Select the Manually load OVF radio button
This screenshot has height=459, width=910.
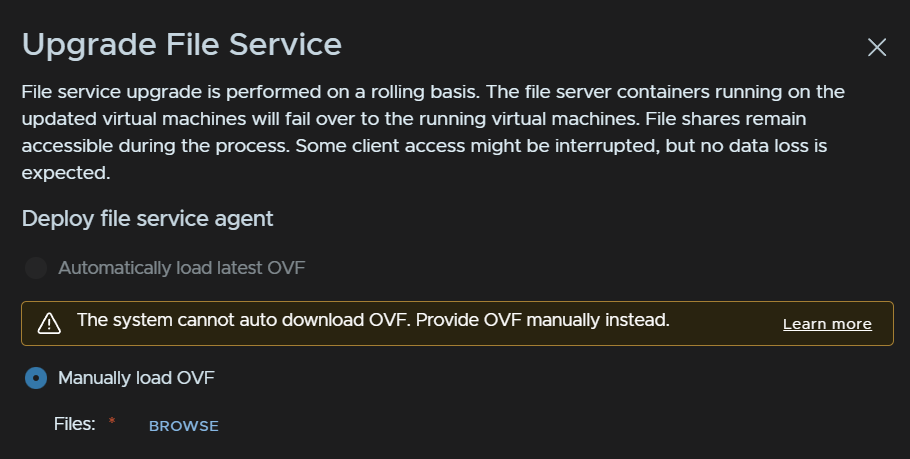pyautogui.click(x=36, y=378)
